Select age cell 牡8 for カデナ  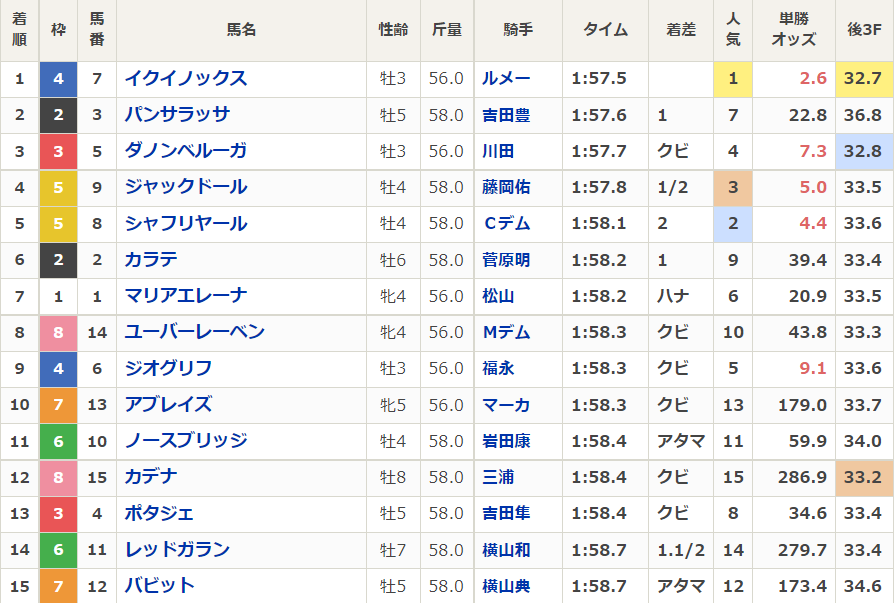tap(393, 476)
